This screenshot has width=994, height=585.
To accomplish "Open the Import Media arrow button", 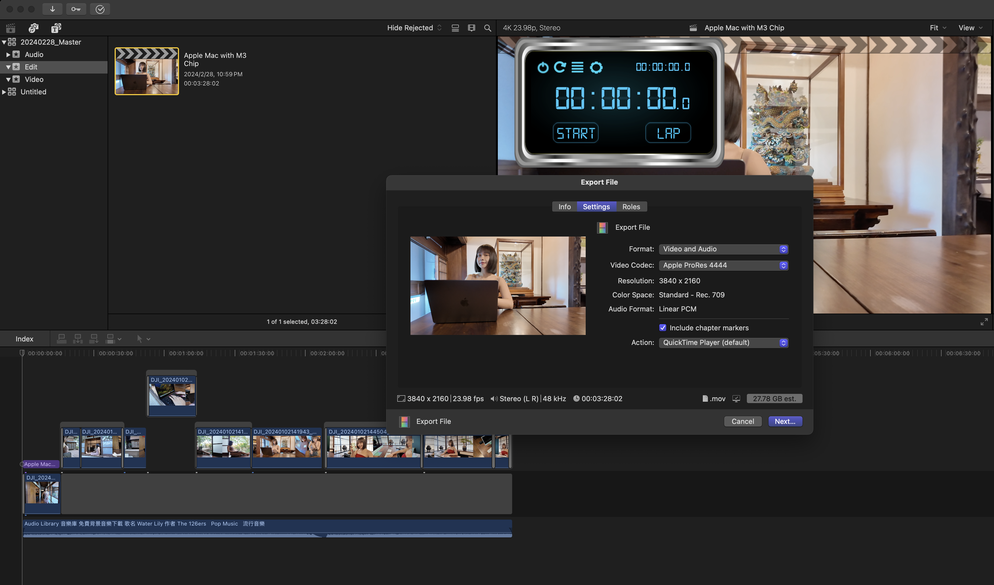I will pyautogui.click(x=52, y=9).
